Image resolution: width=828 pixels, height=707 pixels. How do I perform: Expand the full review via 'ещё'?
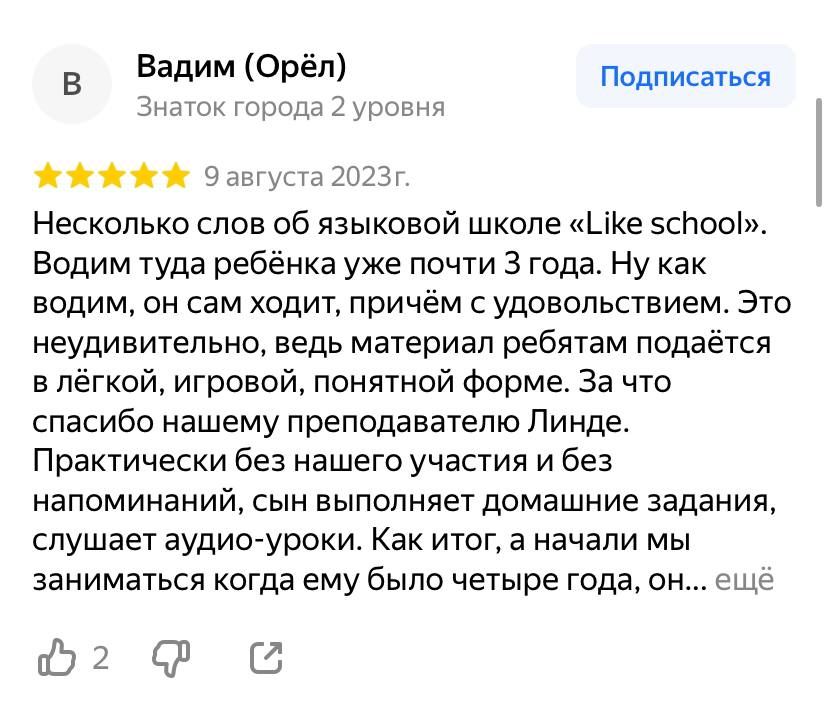pos(744,580)
